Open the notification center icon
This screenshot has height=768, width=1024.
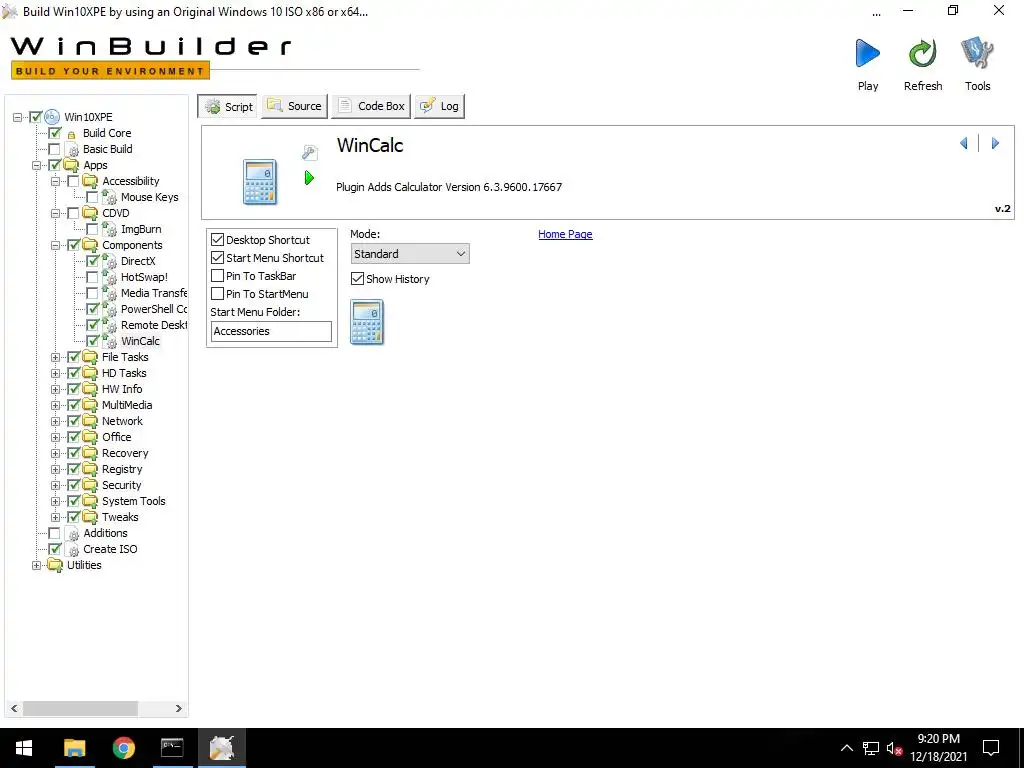pyautogui.click(x=991, y=748)
